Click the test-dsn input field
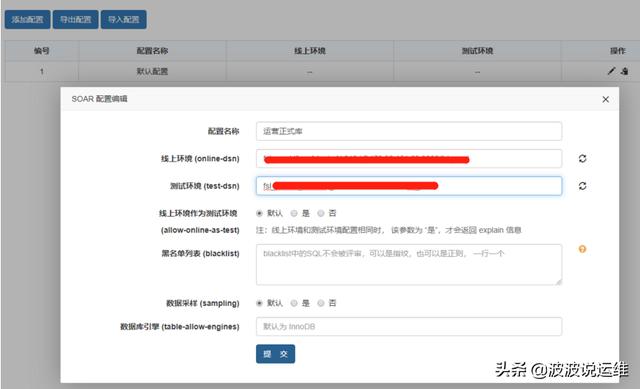 pyautogui.click(x=409, y=186)
